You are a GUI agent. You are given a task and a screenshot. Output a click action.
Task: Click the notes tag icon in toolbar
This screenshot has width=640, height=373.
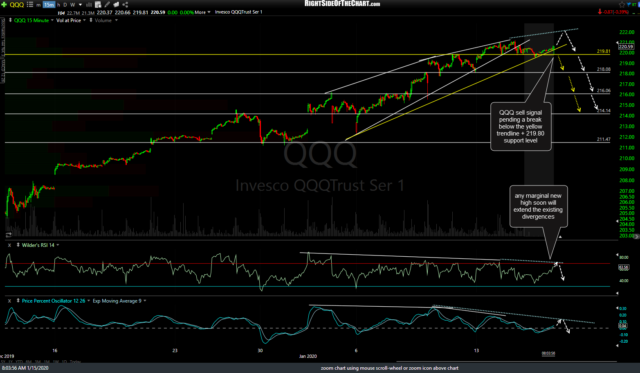coord(116,4)
